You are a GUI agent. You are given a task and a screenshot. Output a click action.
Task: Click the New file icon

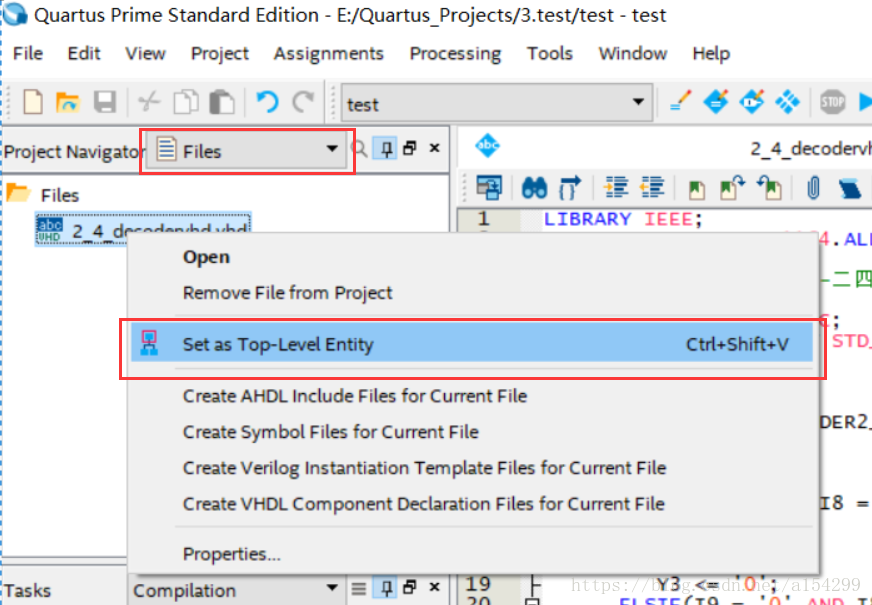tap(33, 102)
